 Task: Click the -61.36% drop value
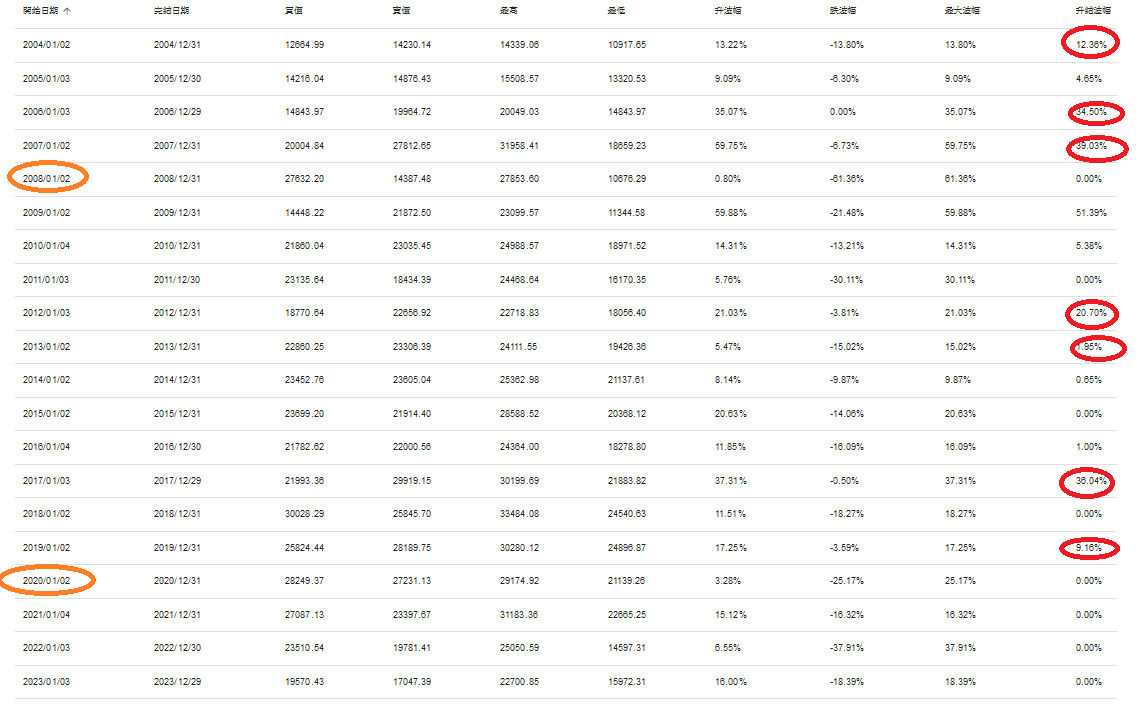[847, 179]
